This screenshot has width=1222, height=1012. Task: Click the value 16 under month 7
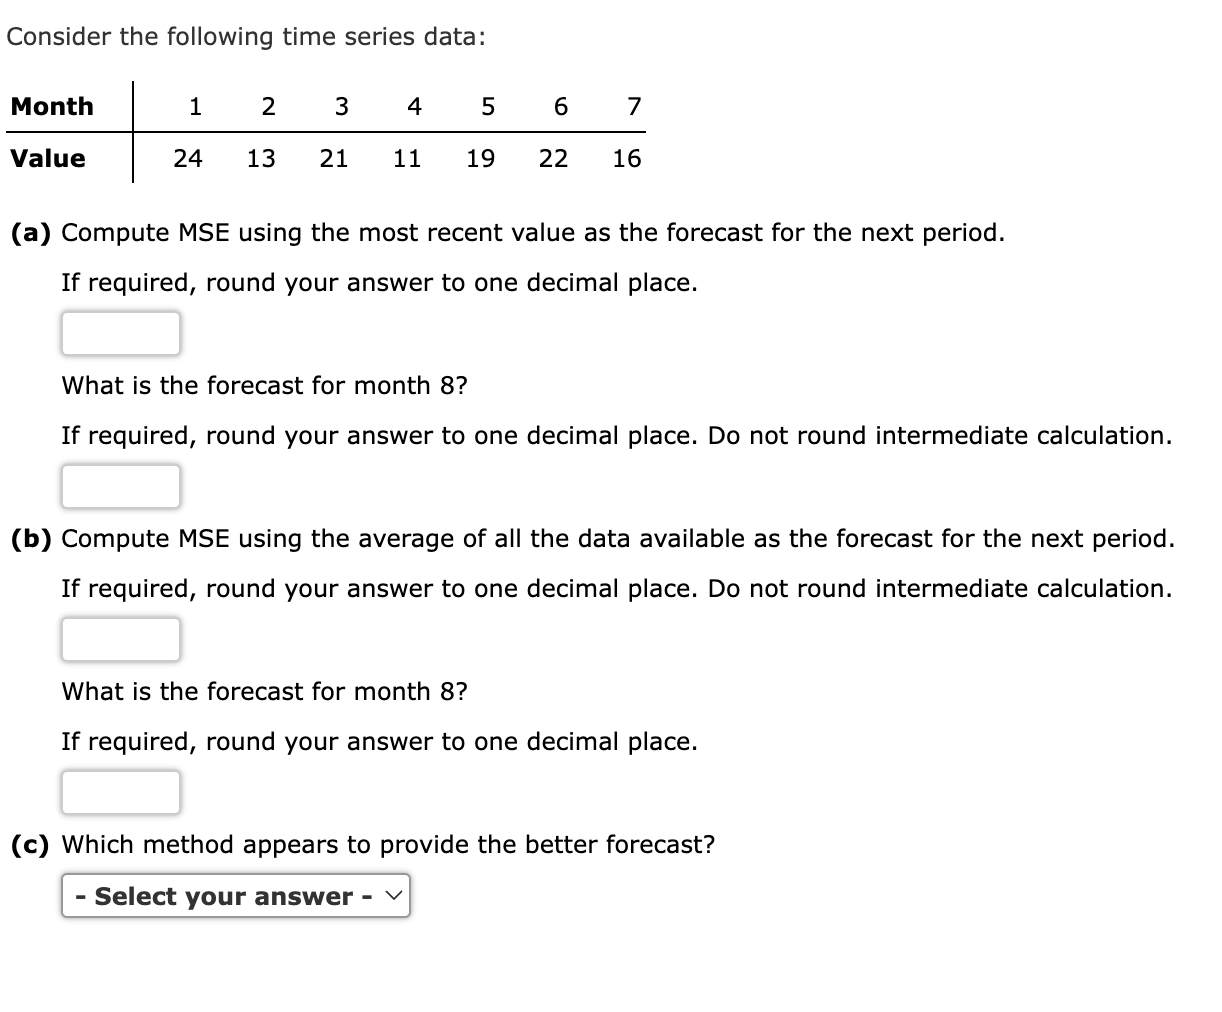tap(627, 158)
